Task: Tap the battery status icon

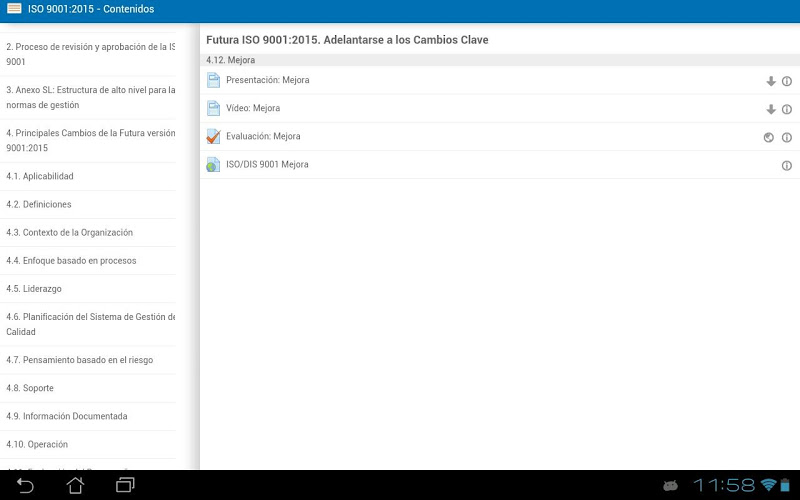Action: [785, 485]
